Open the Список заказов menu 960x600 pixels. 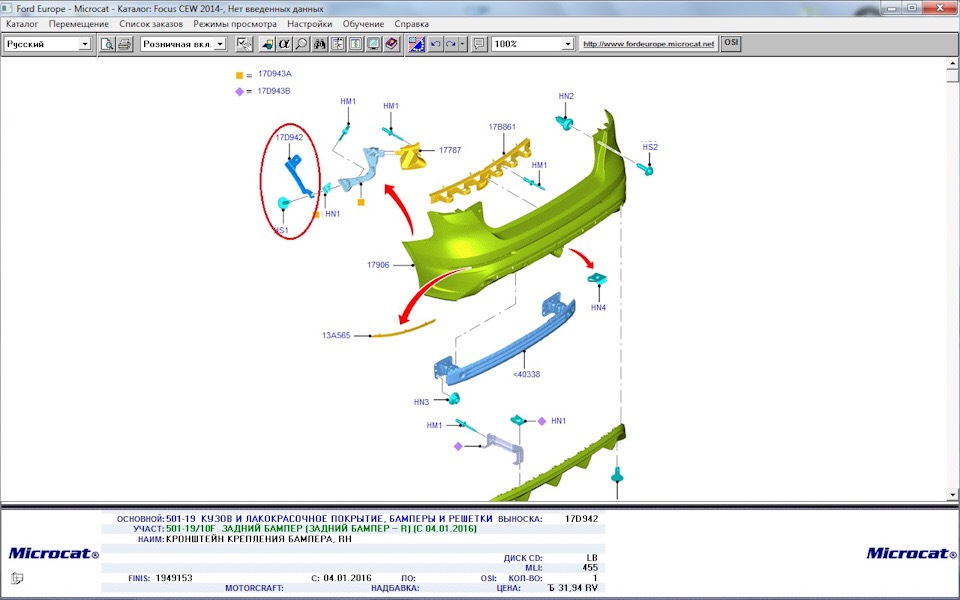151,24
